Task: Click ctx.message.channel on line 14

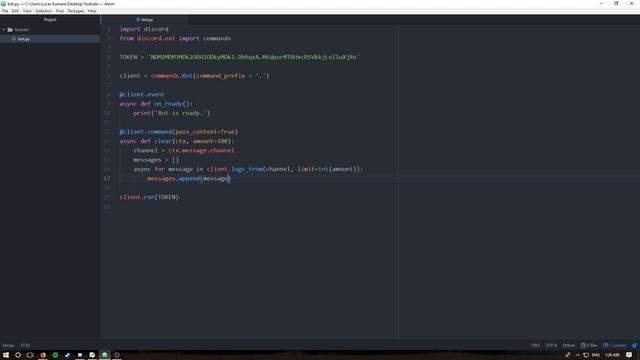Action: tap(201, 151)
